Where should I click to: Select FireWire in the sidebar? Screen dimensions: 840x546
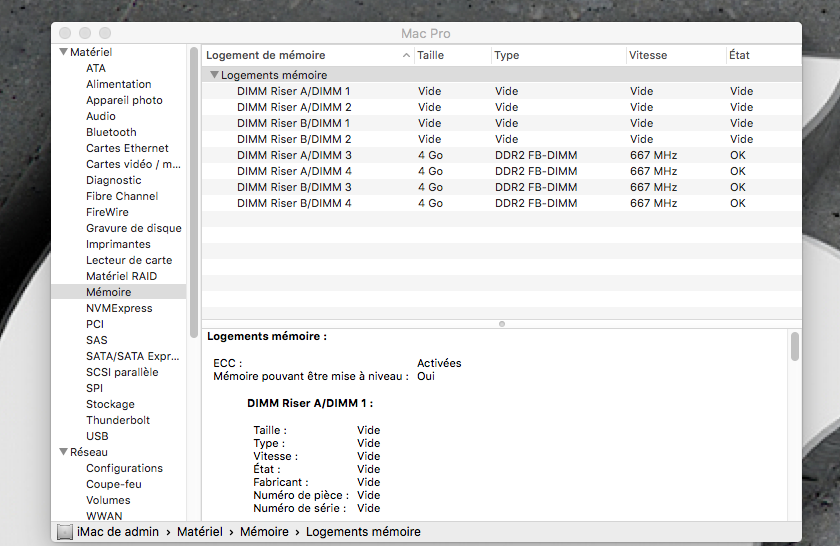107,212
